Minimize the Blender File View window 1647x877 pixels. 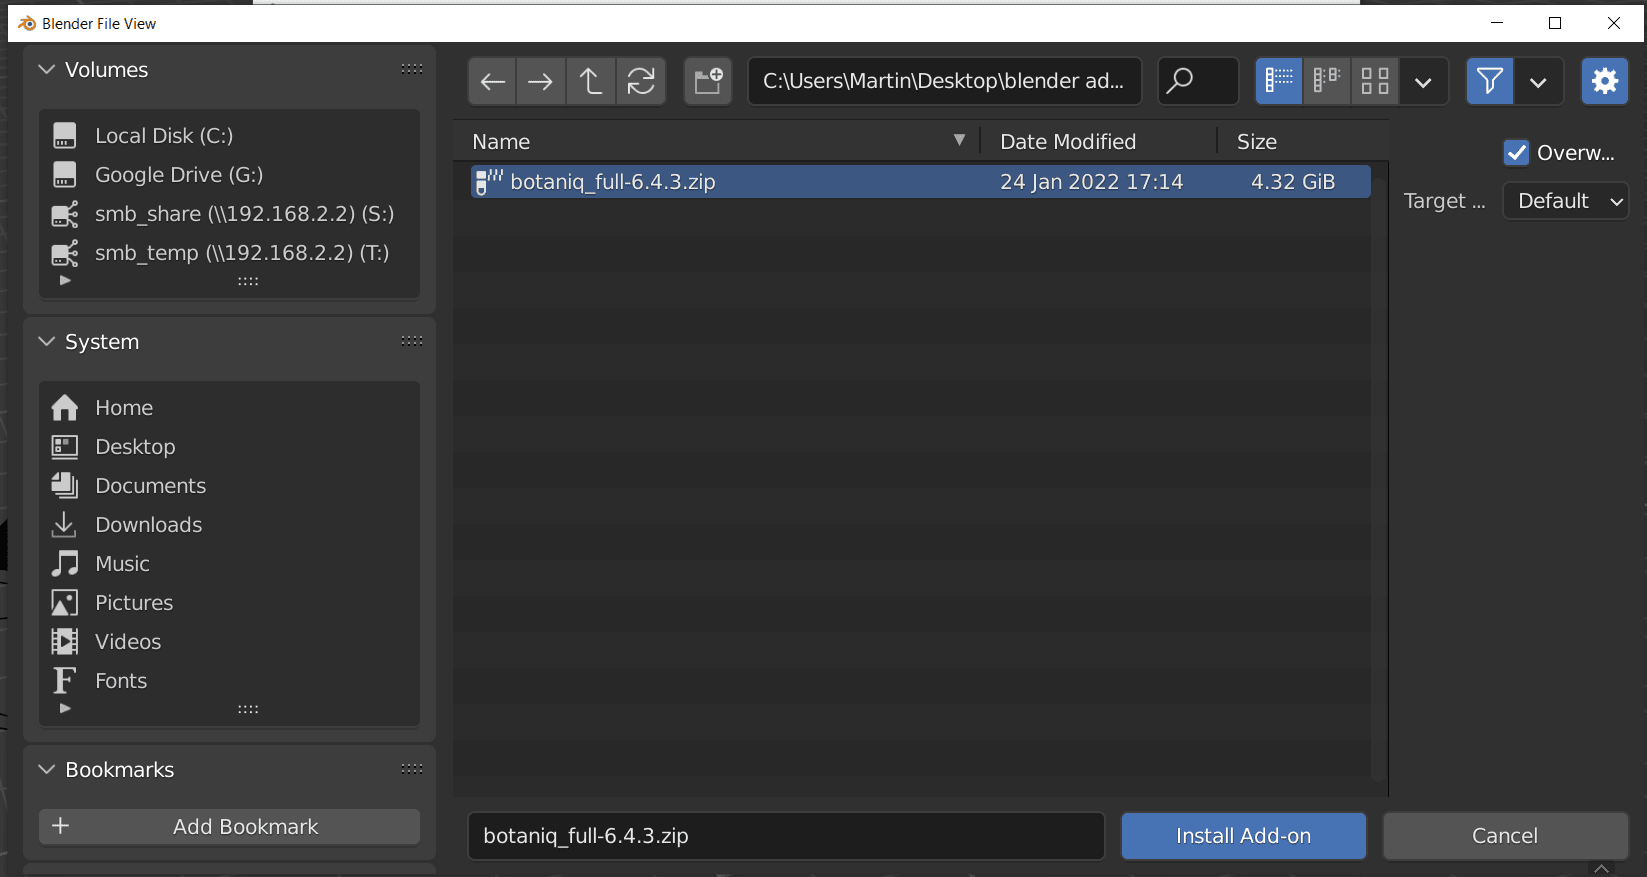[1497, 23]
